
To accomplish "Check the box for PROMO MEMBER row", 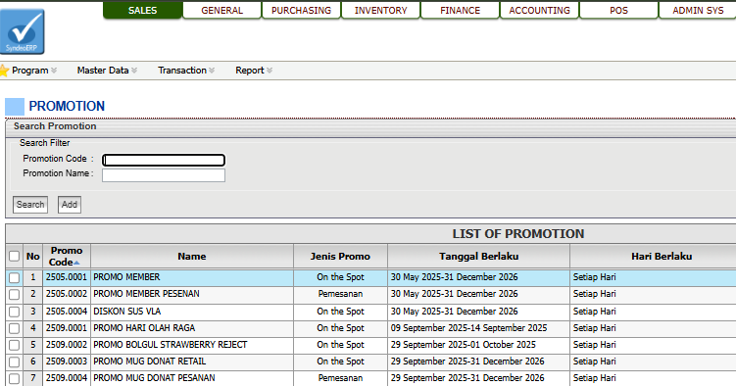I will tap(15, 278).
